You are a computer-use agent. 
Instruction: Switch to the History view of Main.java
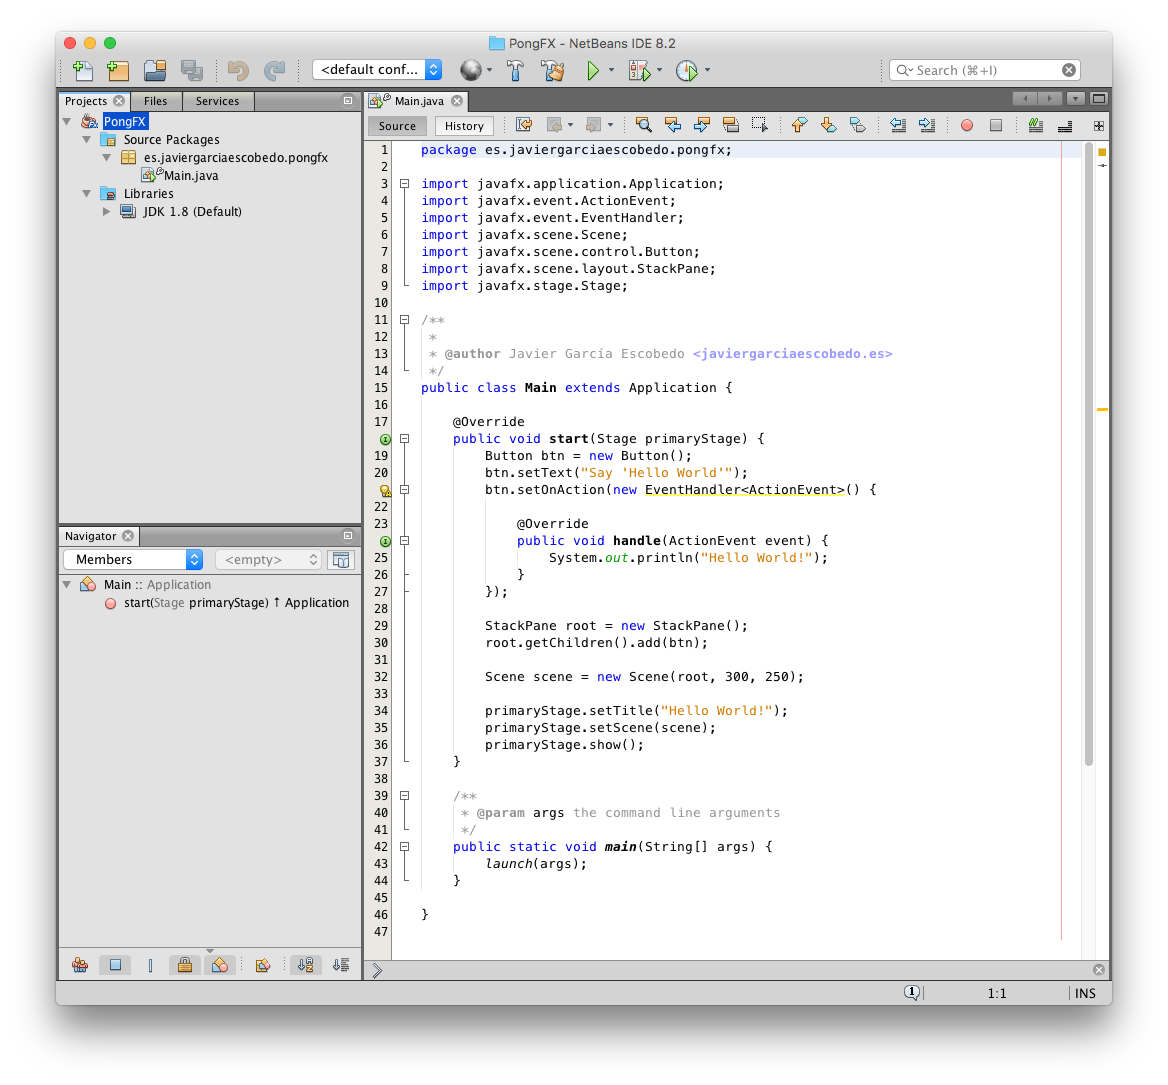point(464,125)
